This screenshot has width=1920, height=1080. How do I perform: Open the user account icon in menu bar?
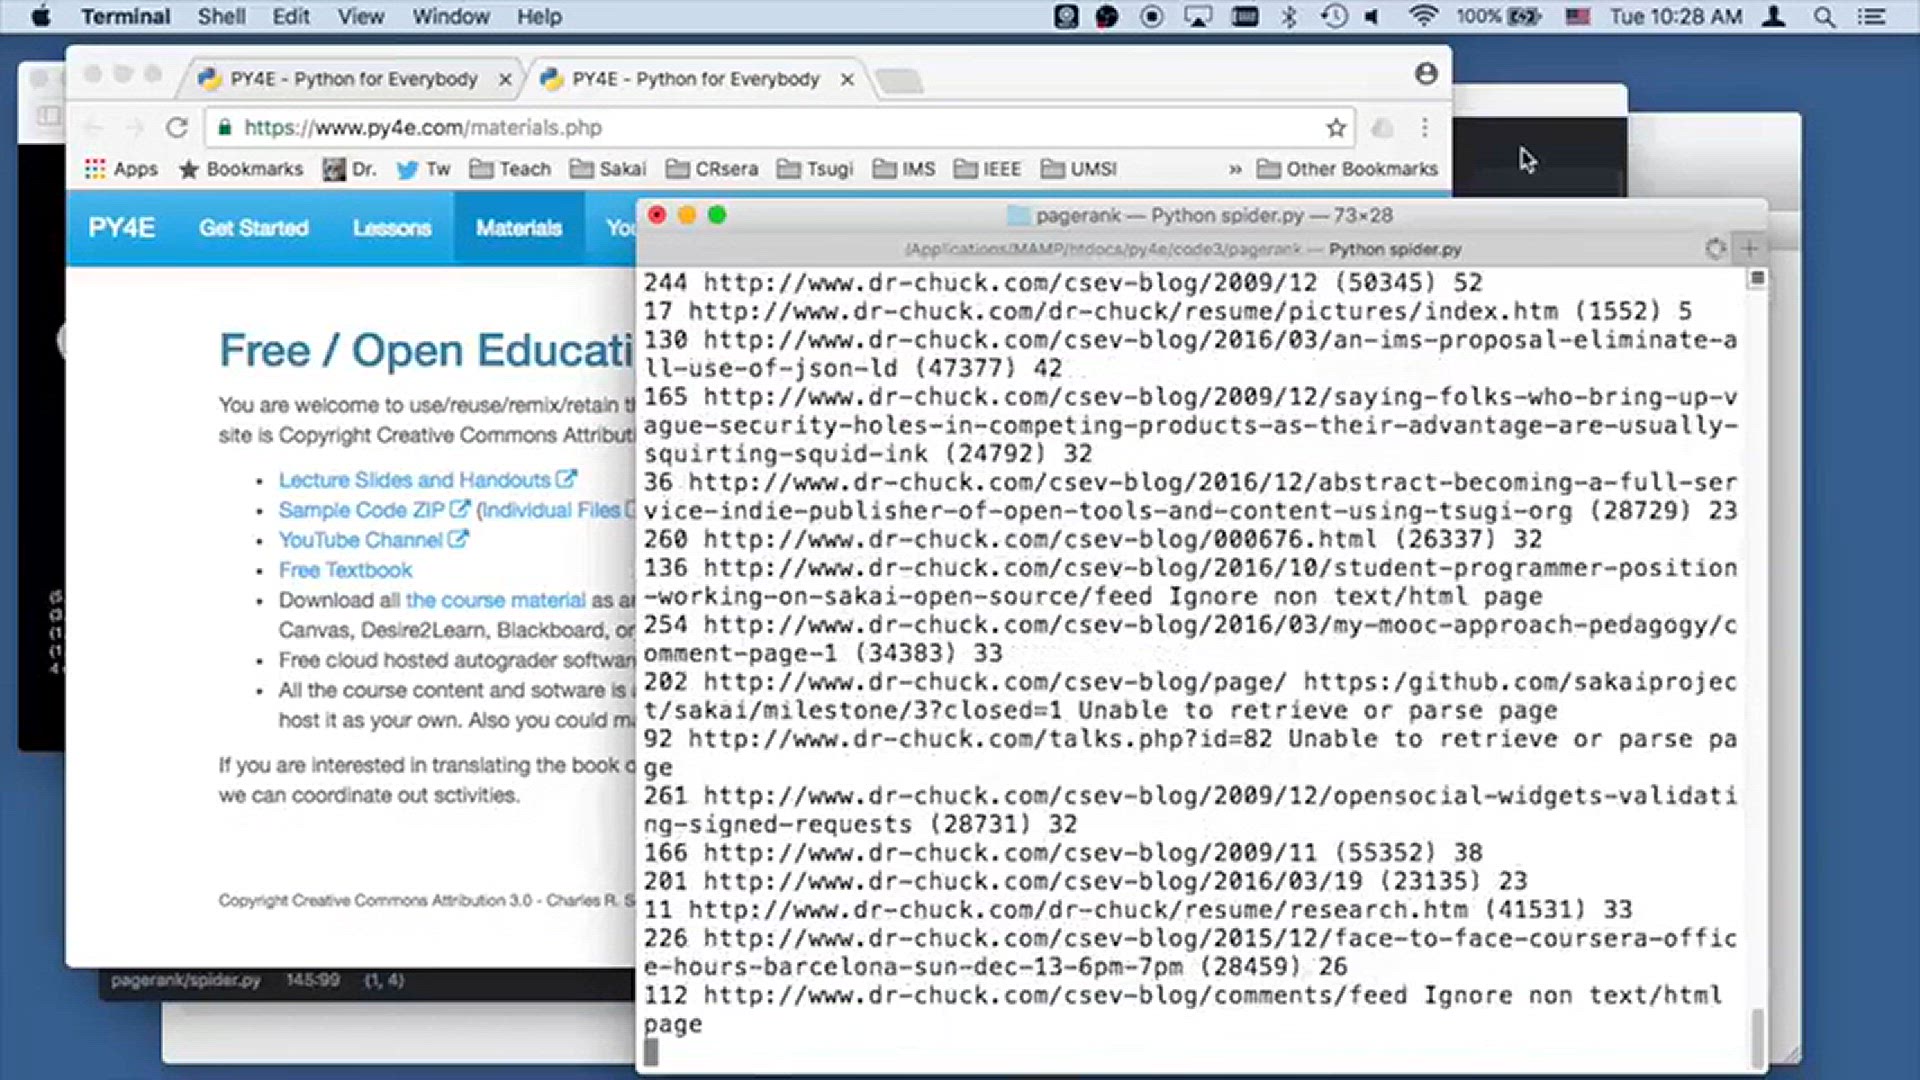(1774, 16)
